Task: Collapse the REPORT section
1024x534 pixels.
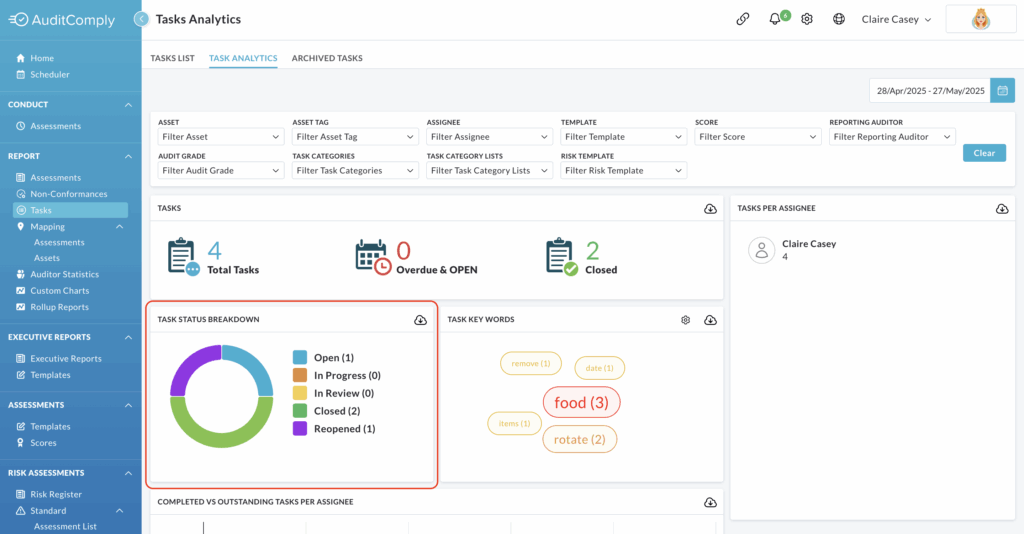Action: (x=128, y=156)
